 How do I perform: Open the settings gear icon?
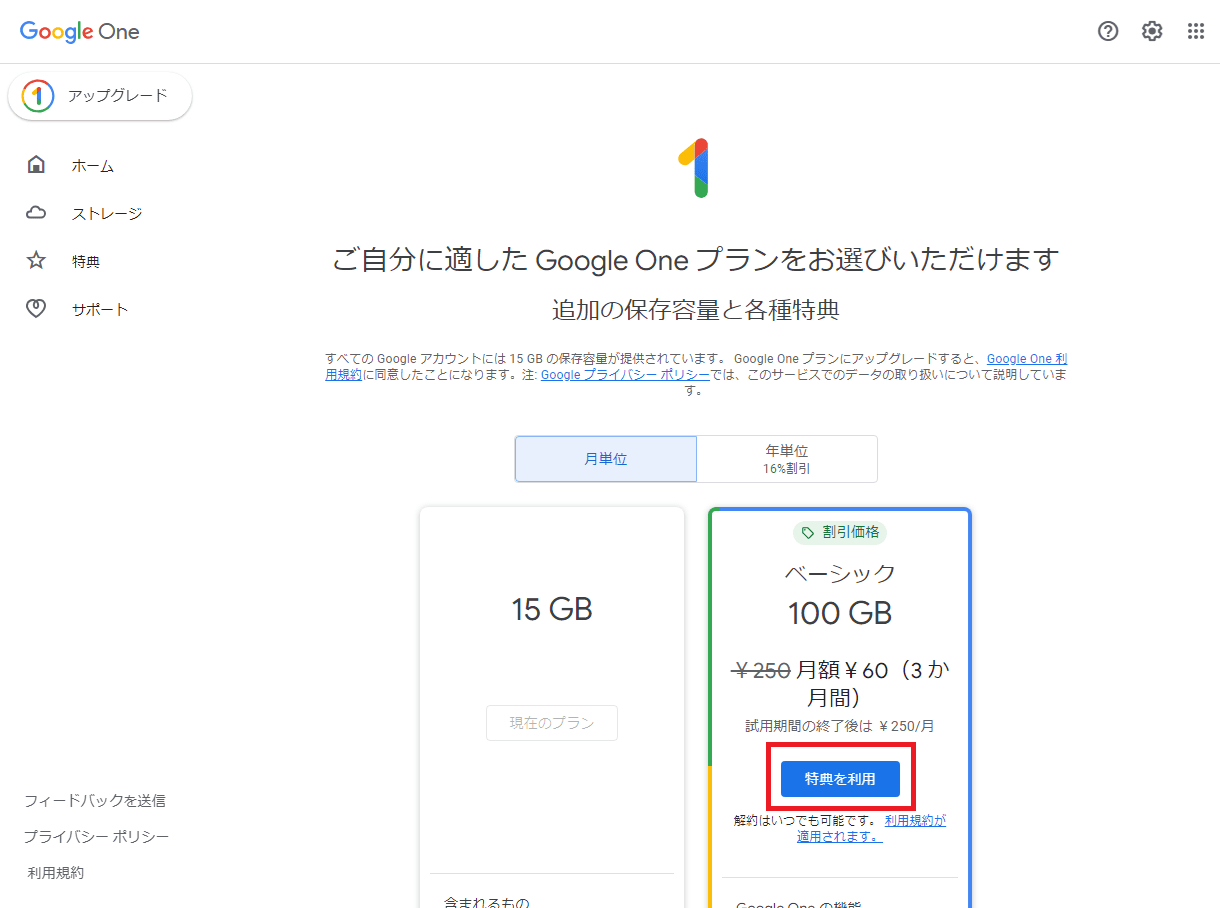click(1152, 31)
